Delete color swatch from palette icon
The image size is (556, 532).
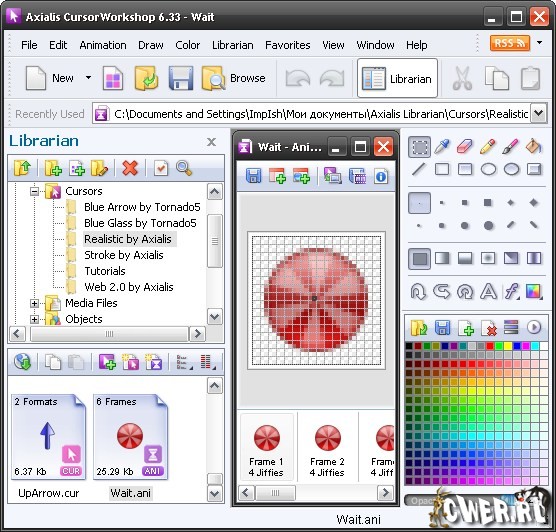(x=488, y=328)
